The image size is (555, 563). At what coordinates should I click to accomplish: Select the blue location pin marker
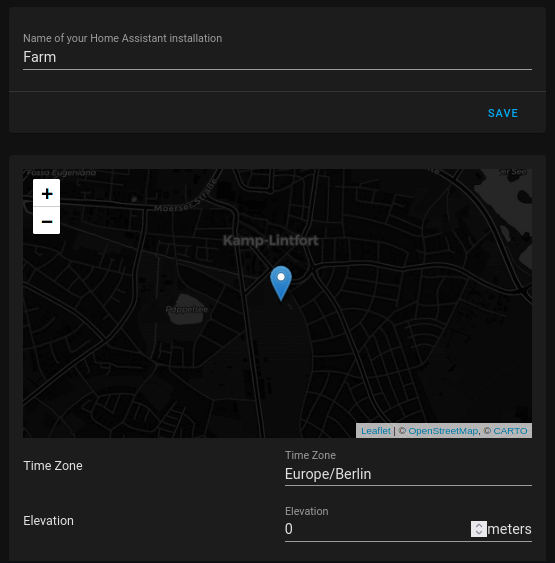[x=281, y=283]
